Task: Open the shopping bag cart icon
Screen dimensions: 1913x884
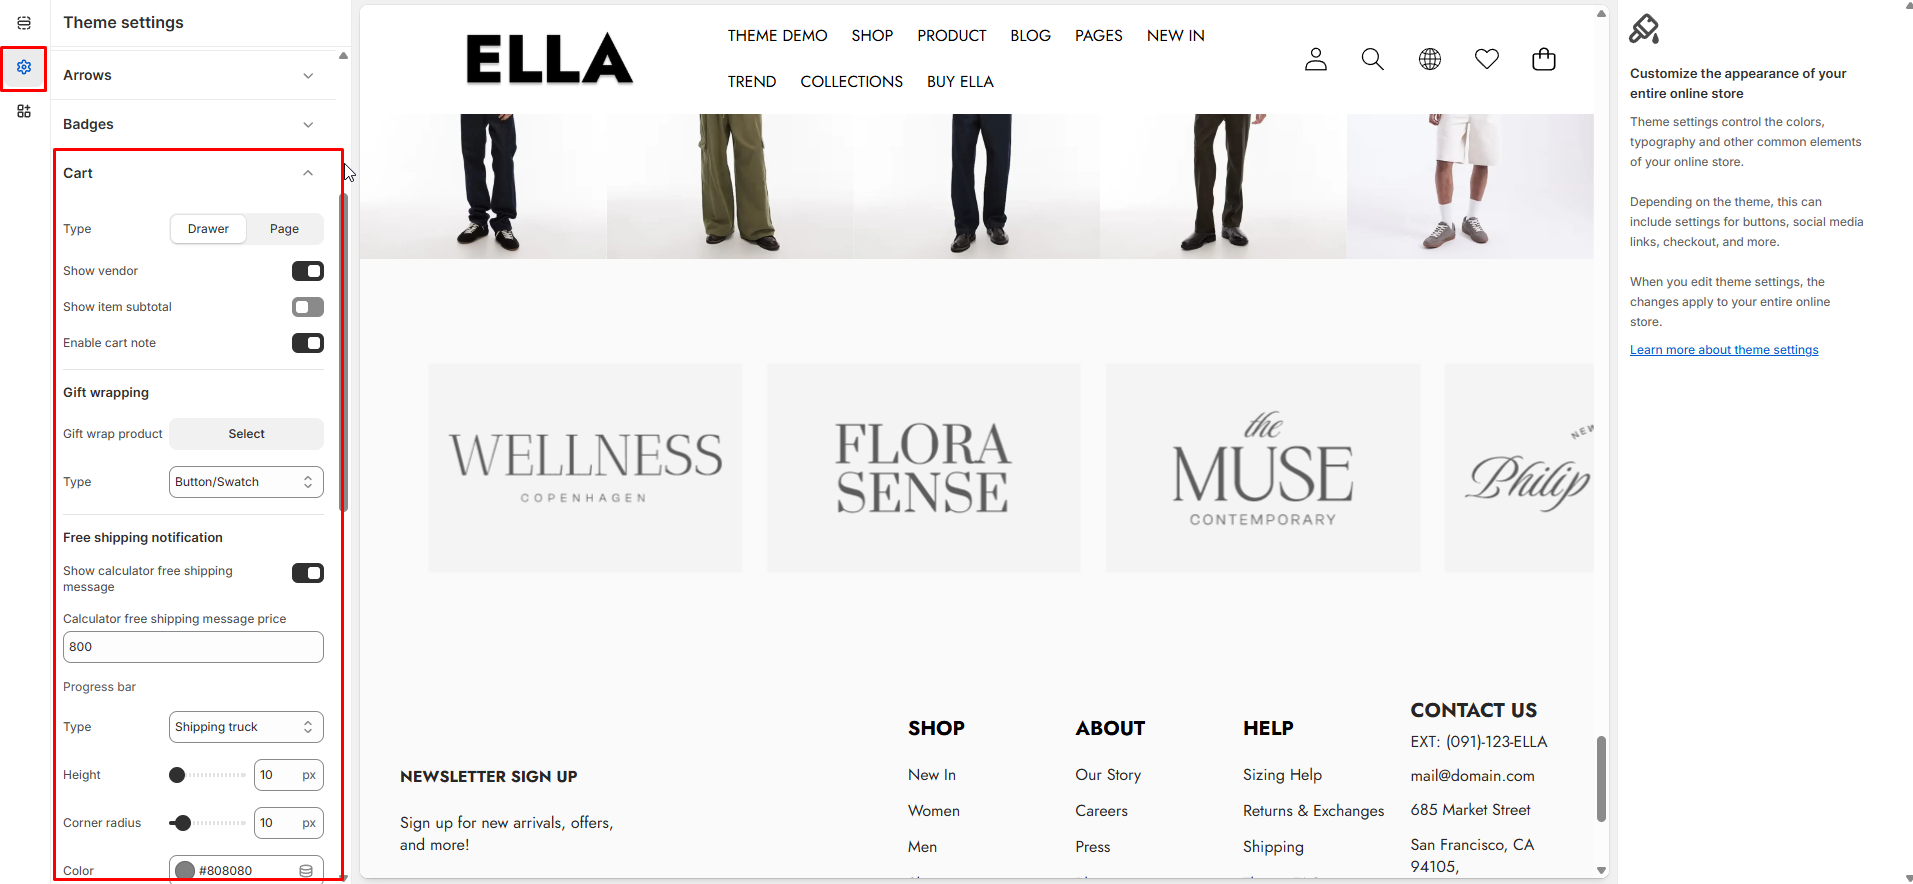Action: click(1544, 60)
